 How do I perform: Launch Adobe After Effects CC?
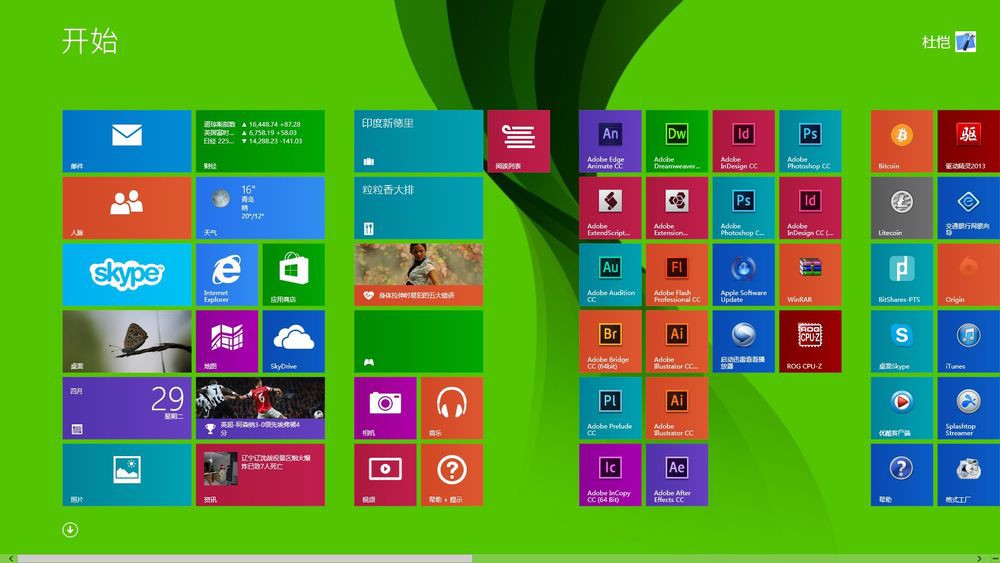[677, 474]
